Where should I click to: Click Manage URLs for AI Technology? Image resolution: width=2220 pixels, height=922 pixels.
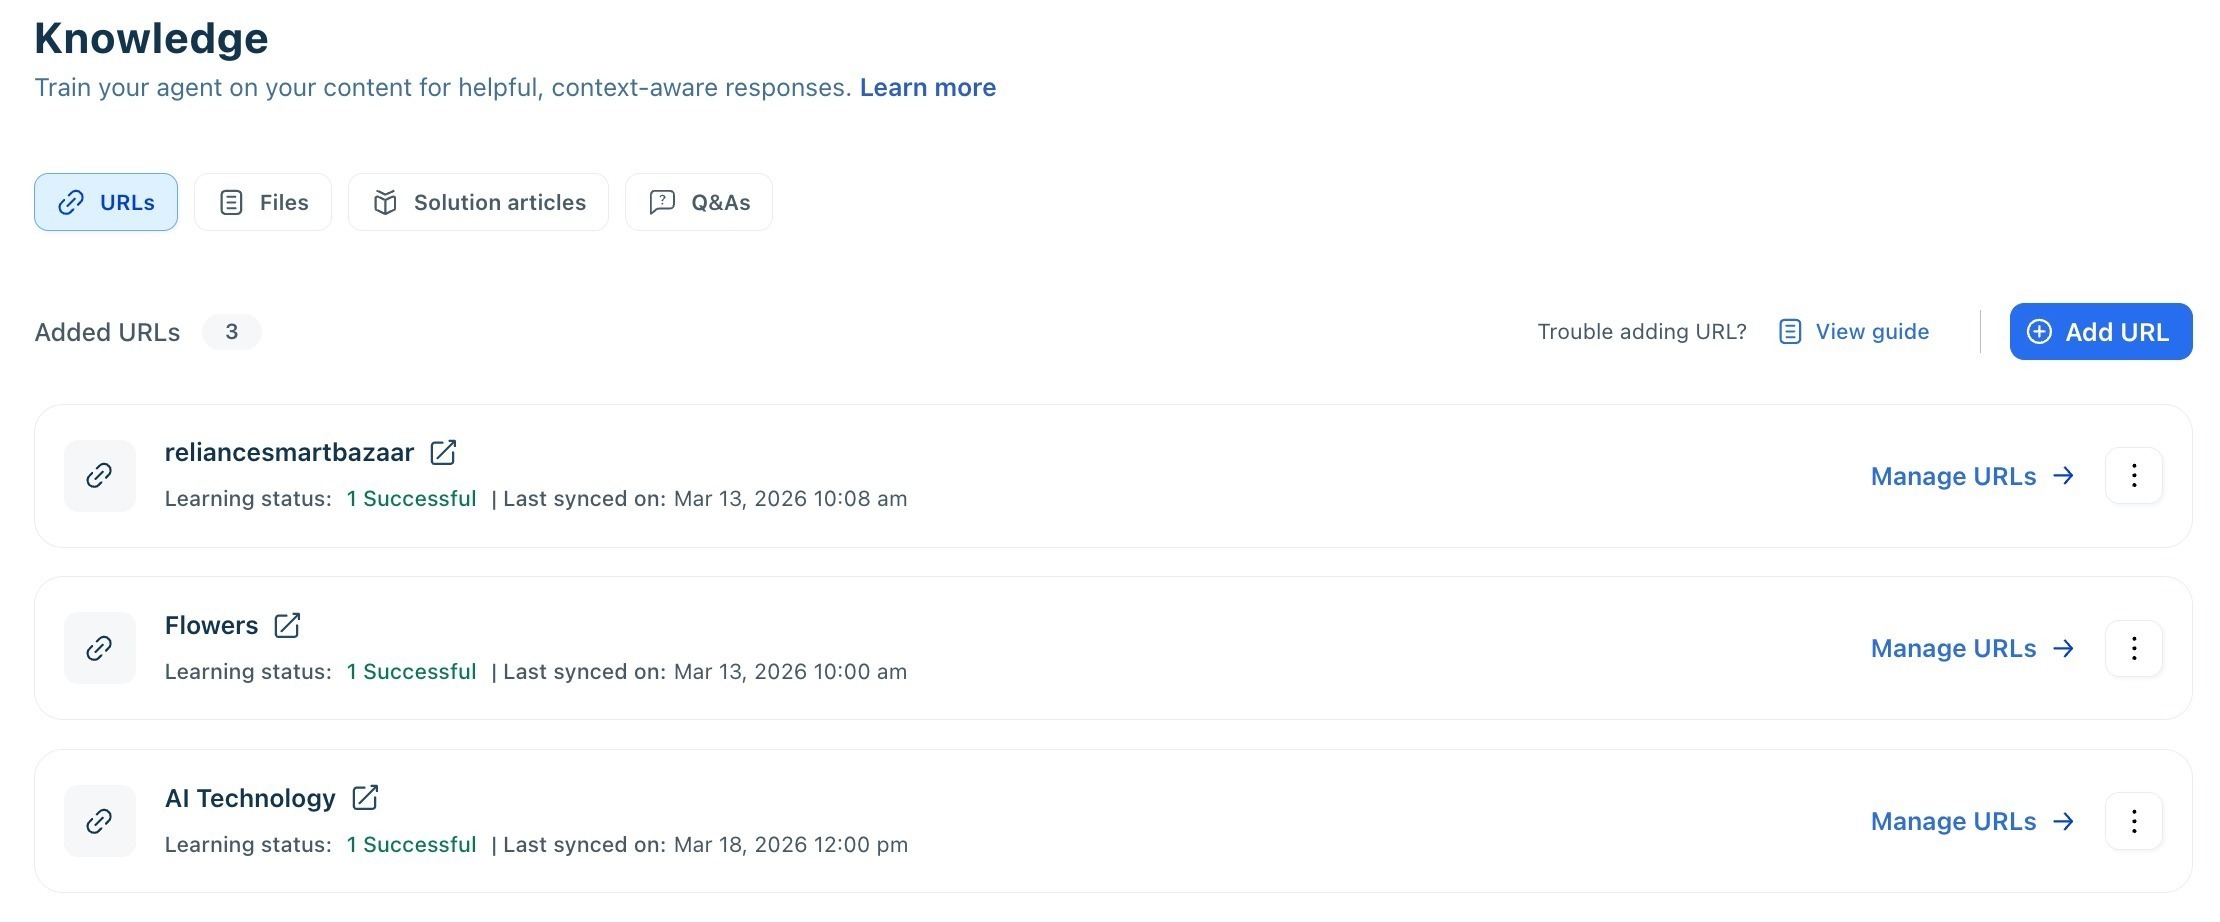1972,821
